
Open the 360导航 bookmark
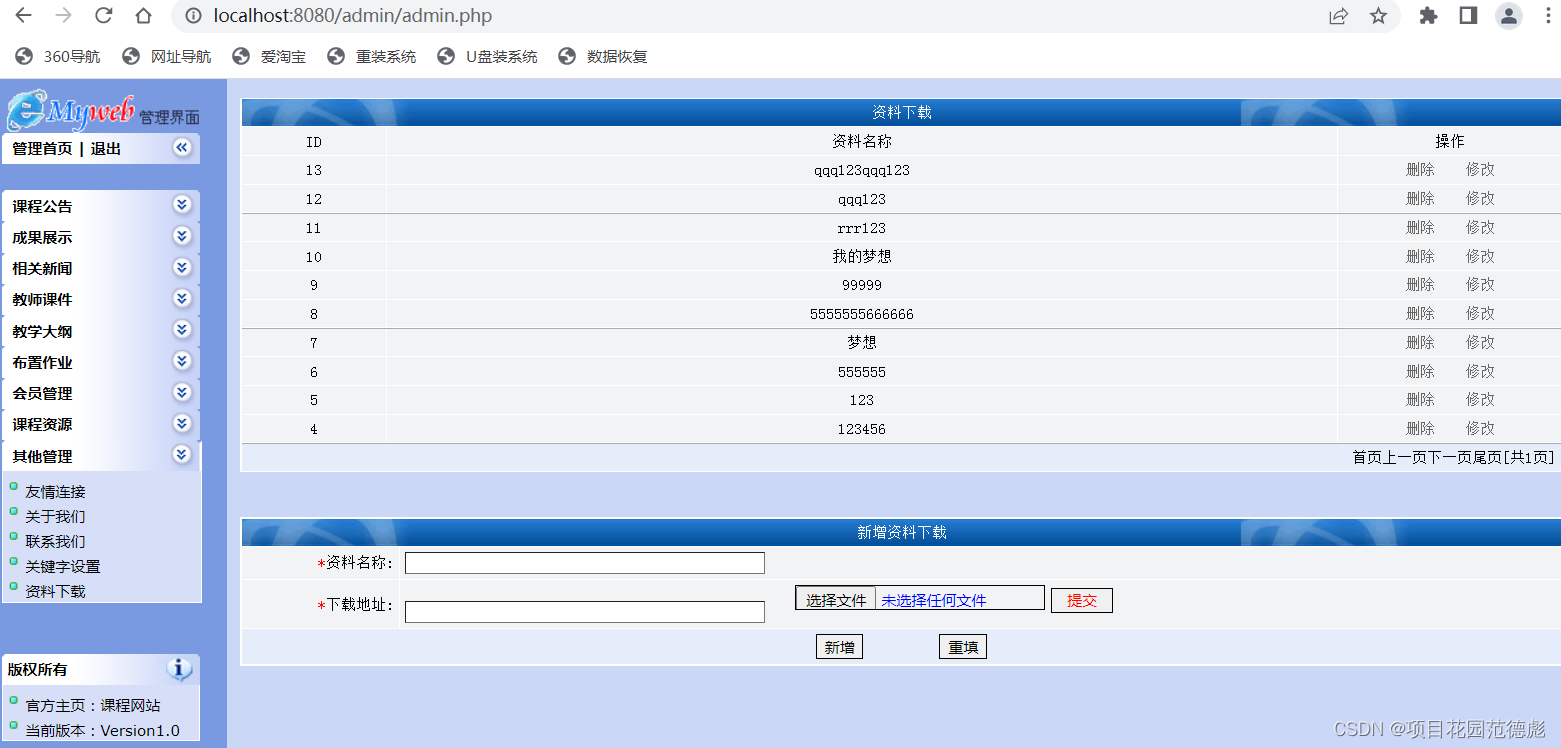coord(58,57)
